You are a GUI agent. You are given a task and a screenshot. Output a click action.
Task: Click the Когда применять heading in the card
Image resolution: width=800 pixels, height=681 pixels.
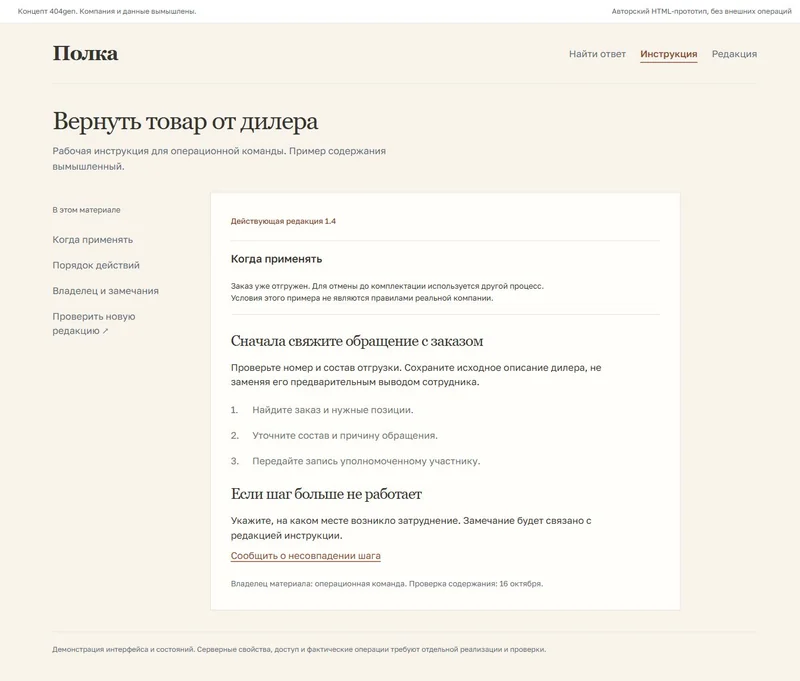276,259
